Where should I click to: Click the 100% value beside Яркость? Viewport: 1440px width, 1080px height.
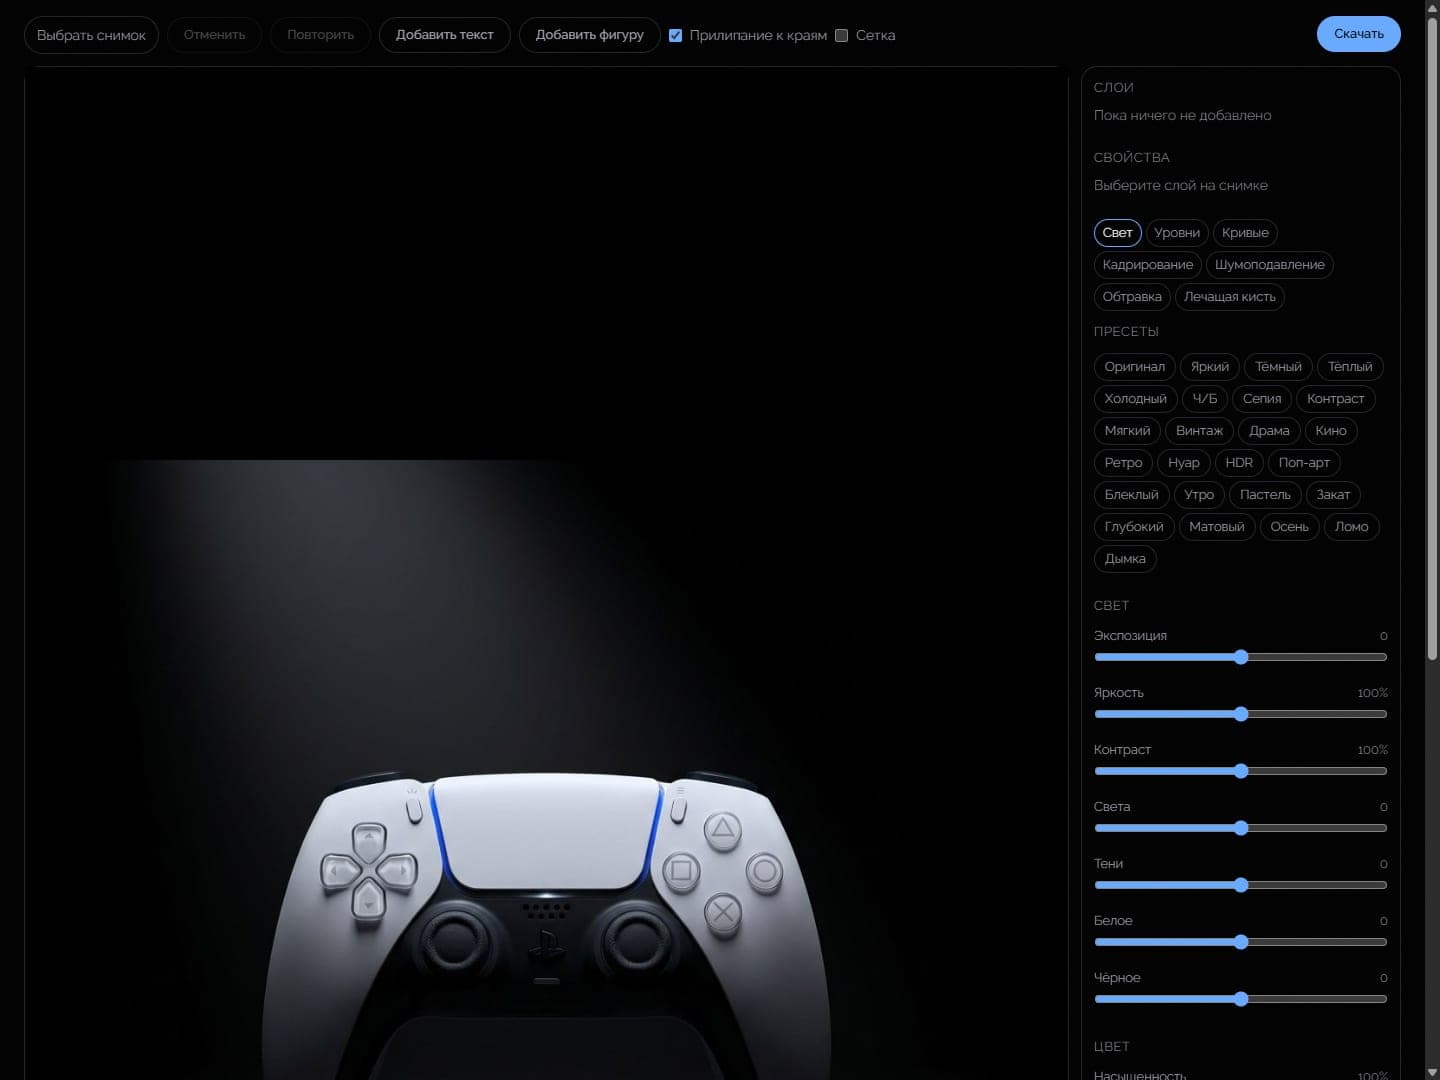(1372, 693)
